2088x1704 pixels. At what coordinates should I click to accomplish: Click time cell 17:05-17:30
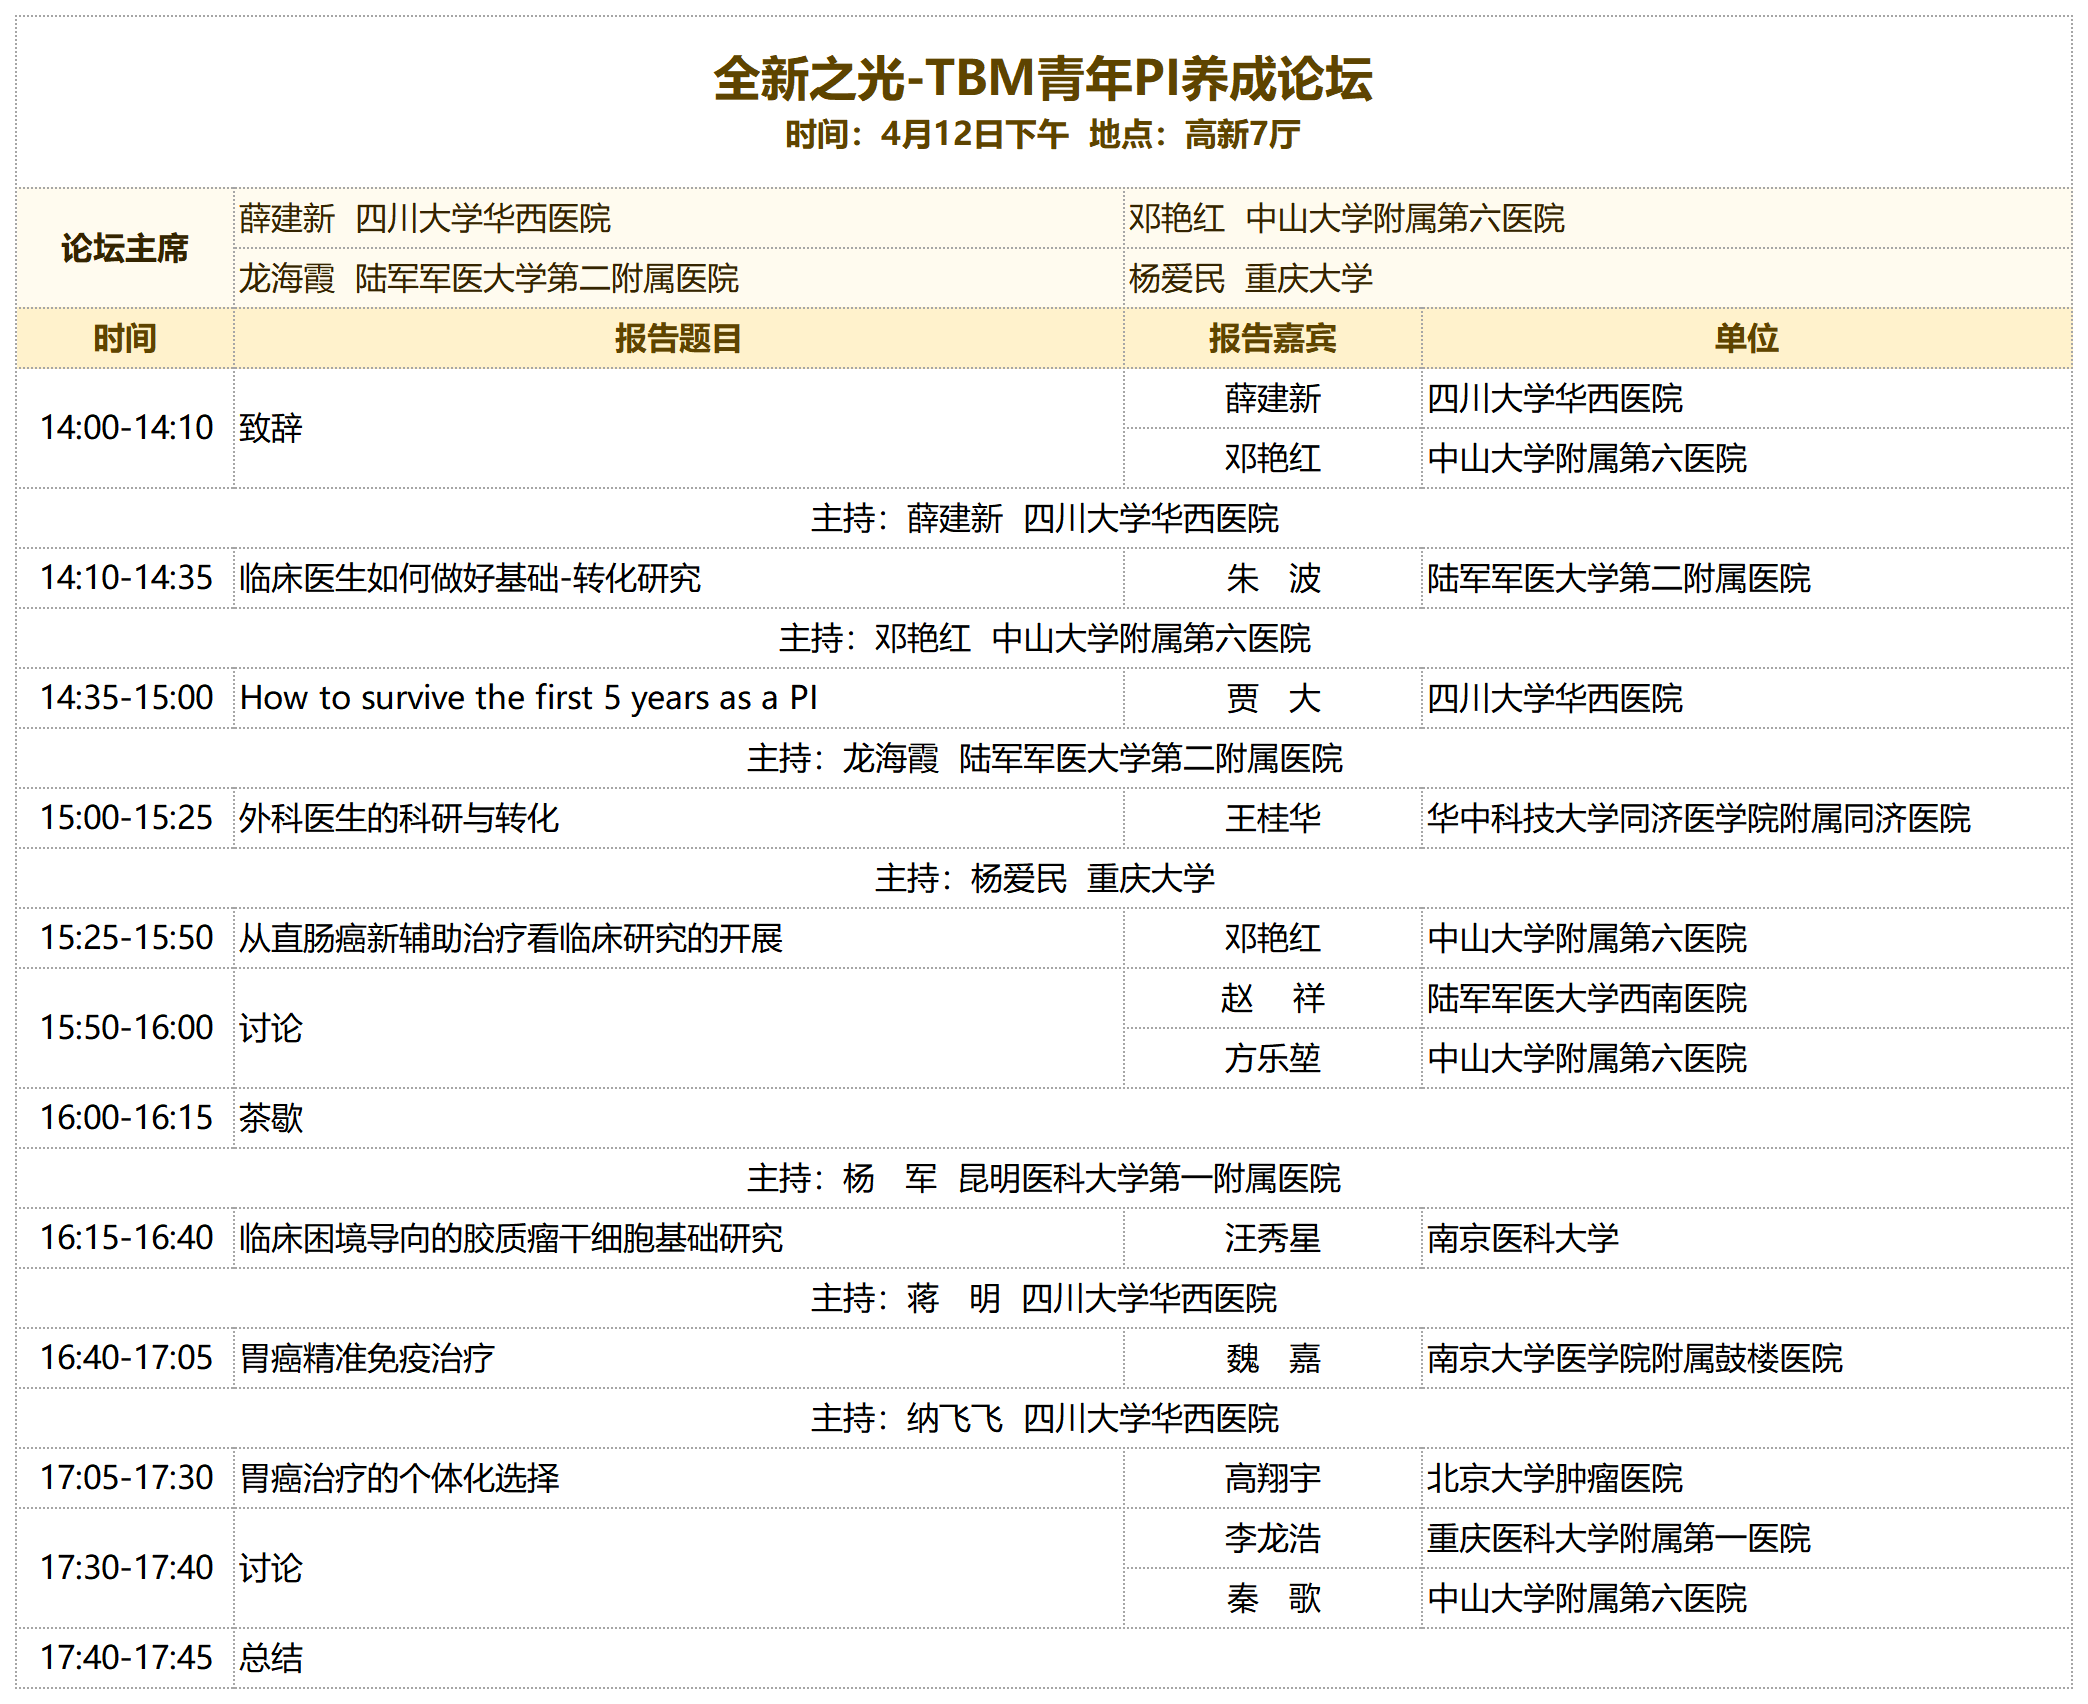click(126, 1478)
